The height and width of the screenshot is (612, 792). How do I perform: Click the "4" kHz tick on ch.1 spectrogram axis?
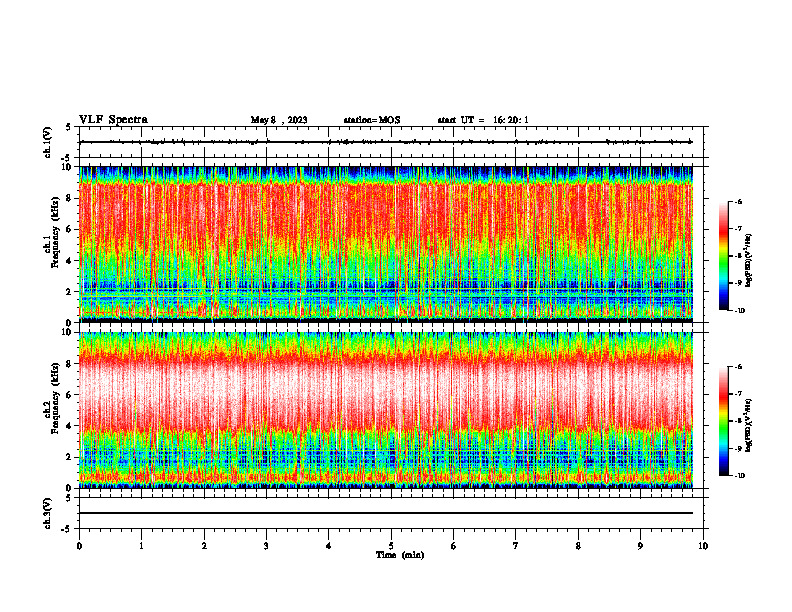(x=70, y=261)
